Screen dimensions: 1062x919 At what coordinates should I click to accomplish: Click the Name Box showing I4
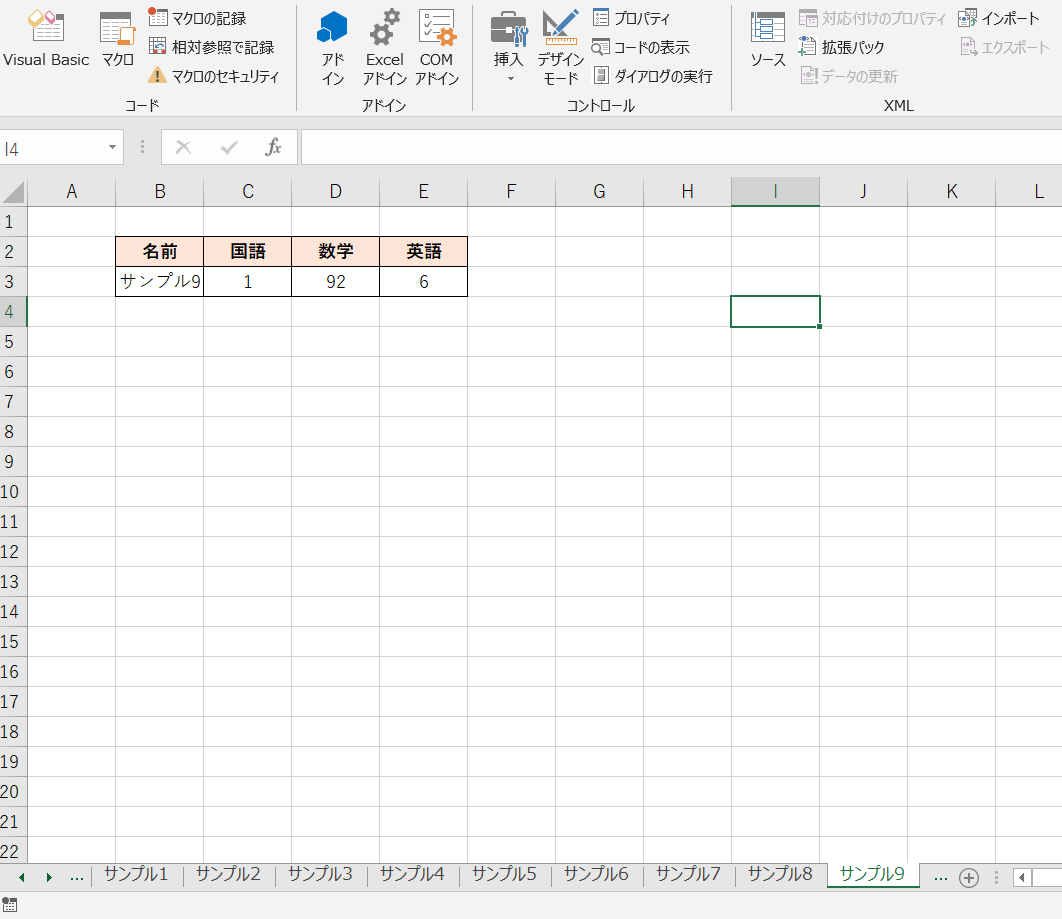[x=51, y=148]
